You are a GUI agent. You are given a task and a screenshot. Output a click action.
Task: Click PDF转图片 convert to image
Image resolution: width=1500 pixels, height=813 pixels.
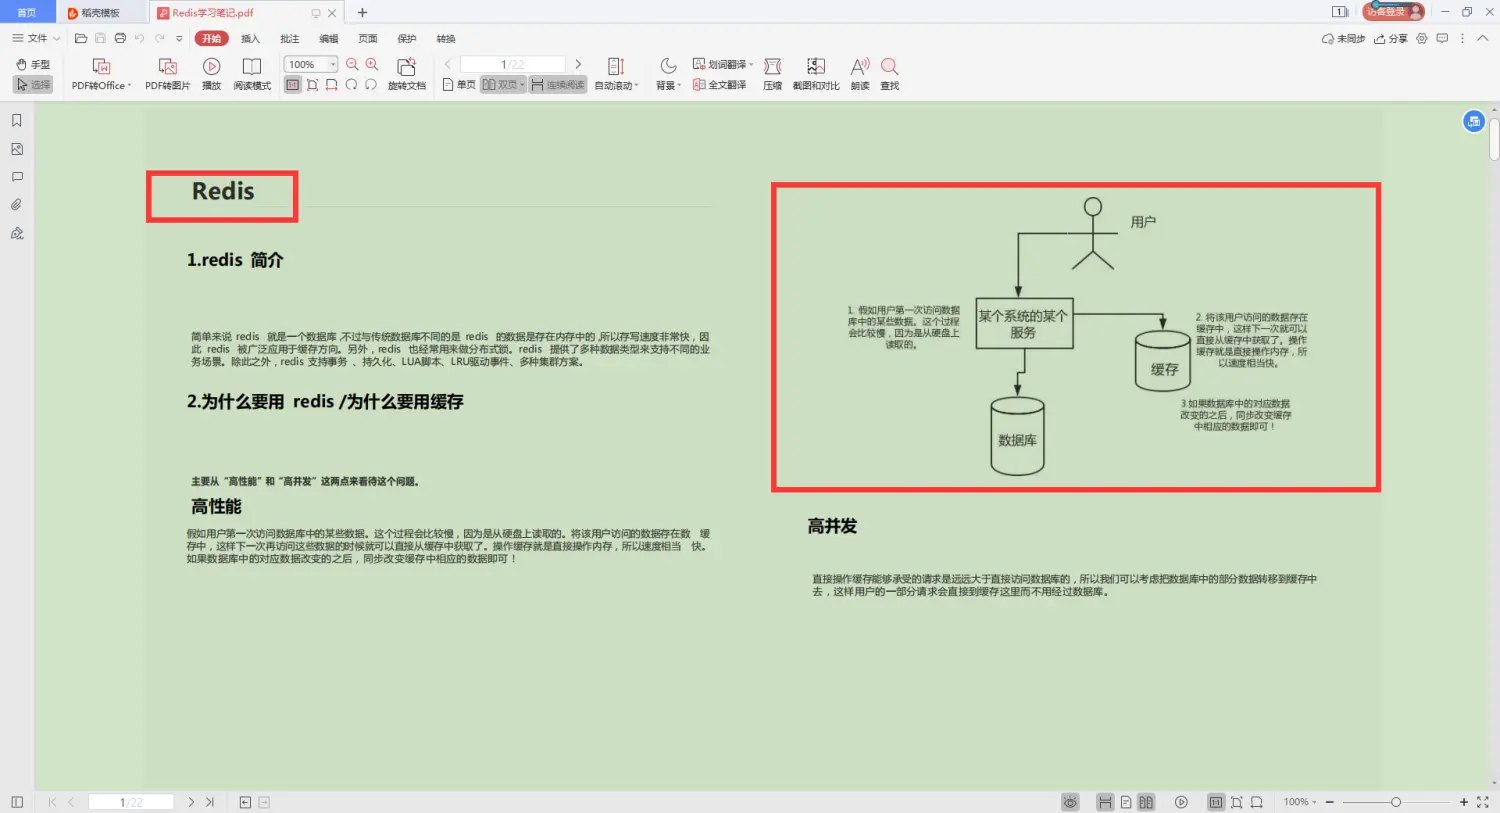167,74
